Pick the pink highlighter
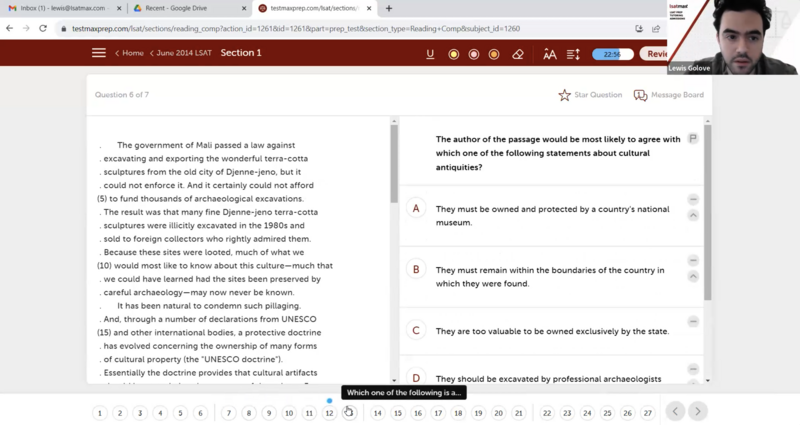800x425 pixels. (x=474, y=54)
